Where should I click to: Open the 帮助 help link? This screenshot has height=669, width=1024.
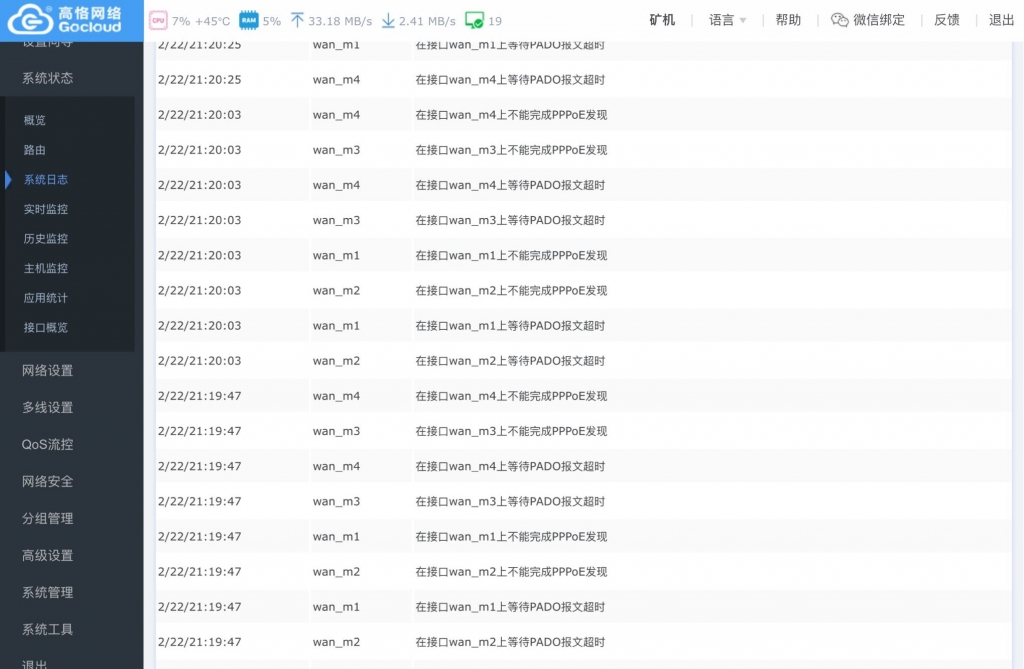pyautogui.click(x=788, y=20)
